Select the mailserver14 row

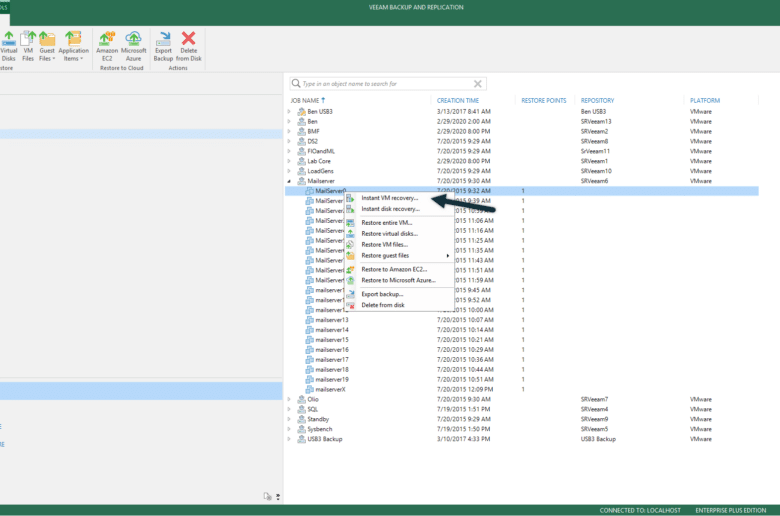point(521,330)
